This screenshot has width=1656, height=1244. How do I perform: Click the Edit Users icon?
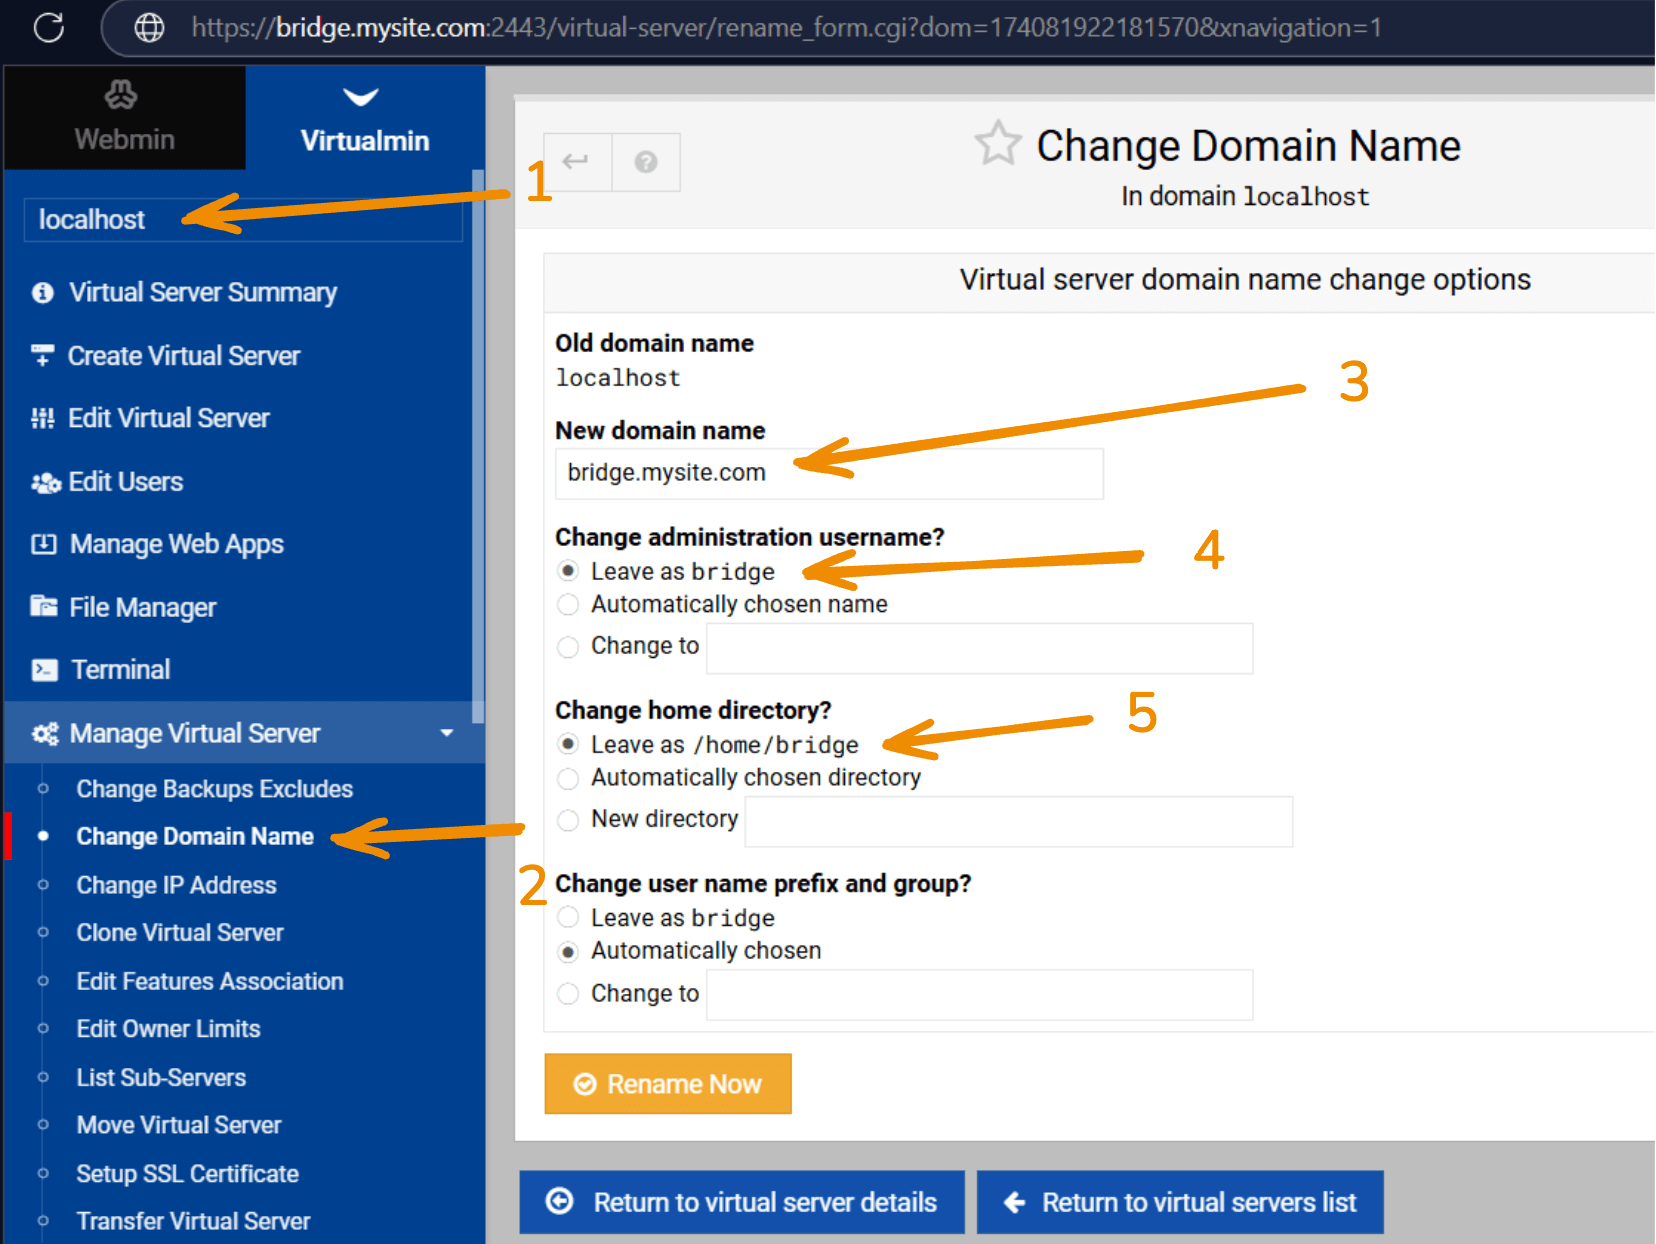tap(45, 483)
